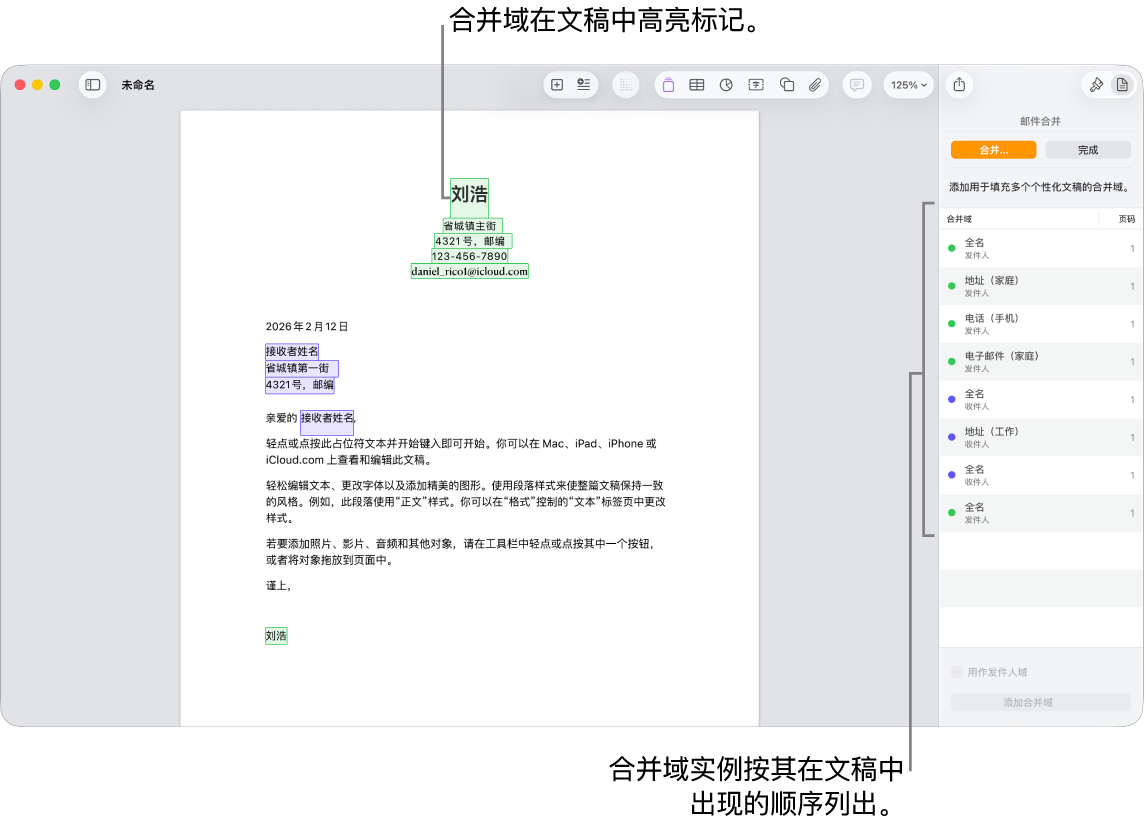Select the 地址（家庭）merge field row
Screen dimensions: 1146x827
(x=1041, y=286)
